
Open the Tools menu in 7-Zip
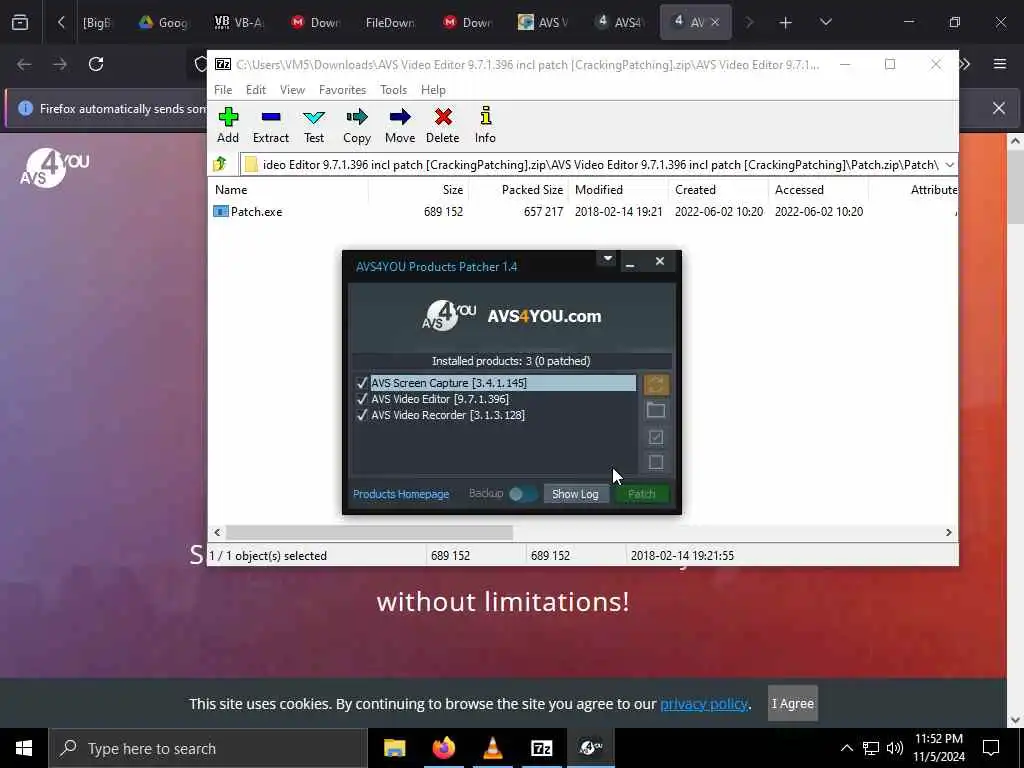tap(393, 90)
